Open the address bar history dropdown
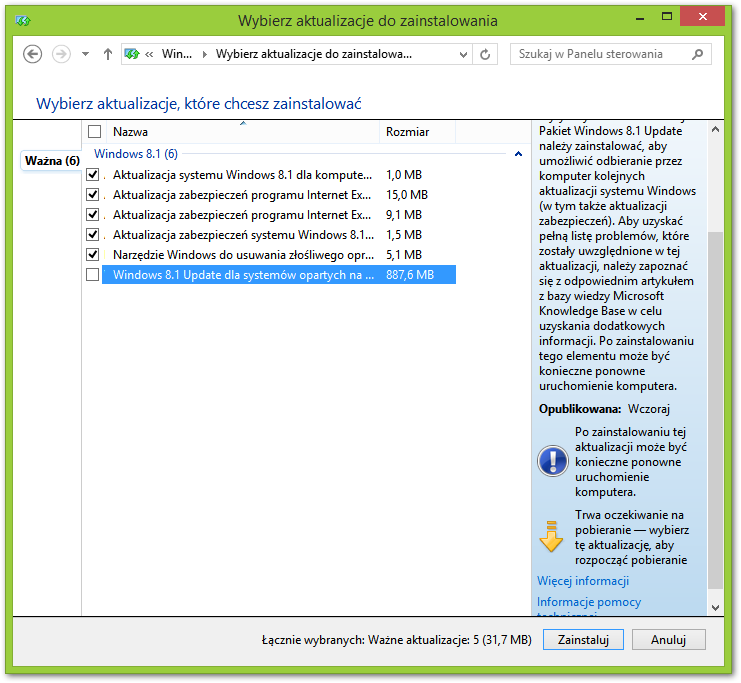 (x=463, y=55)
